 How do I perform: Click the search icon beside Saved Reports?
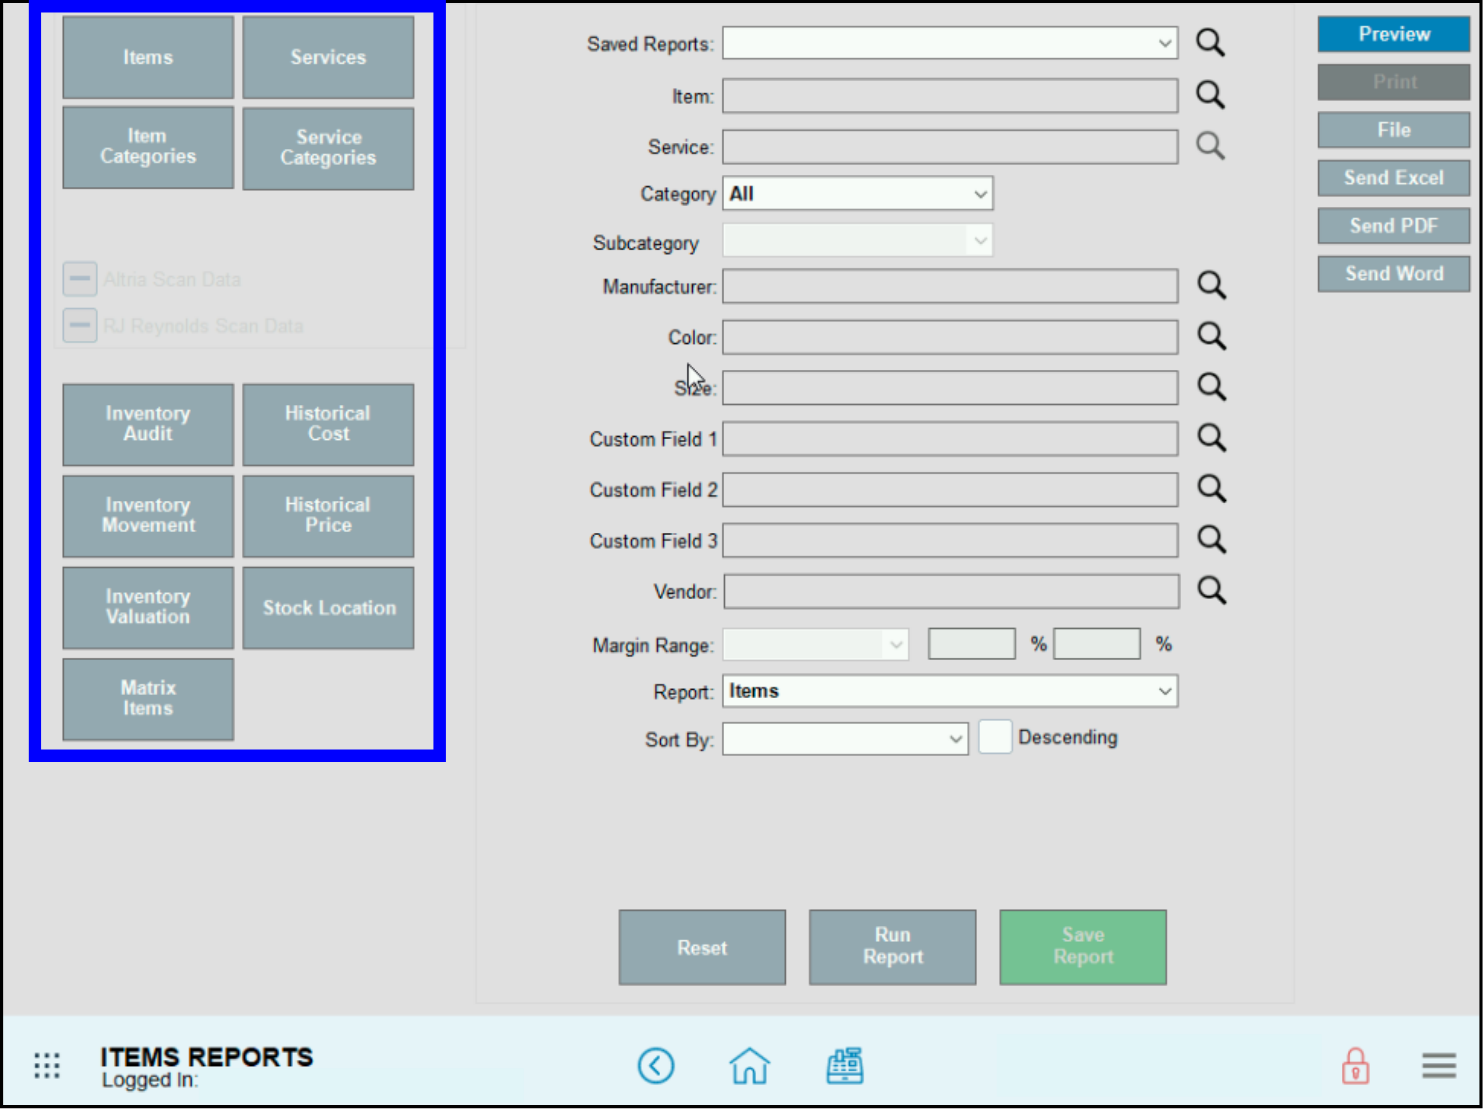click(1210, 43)
